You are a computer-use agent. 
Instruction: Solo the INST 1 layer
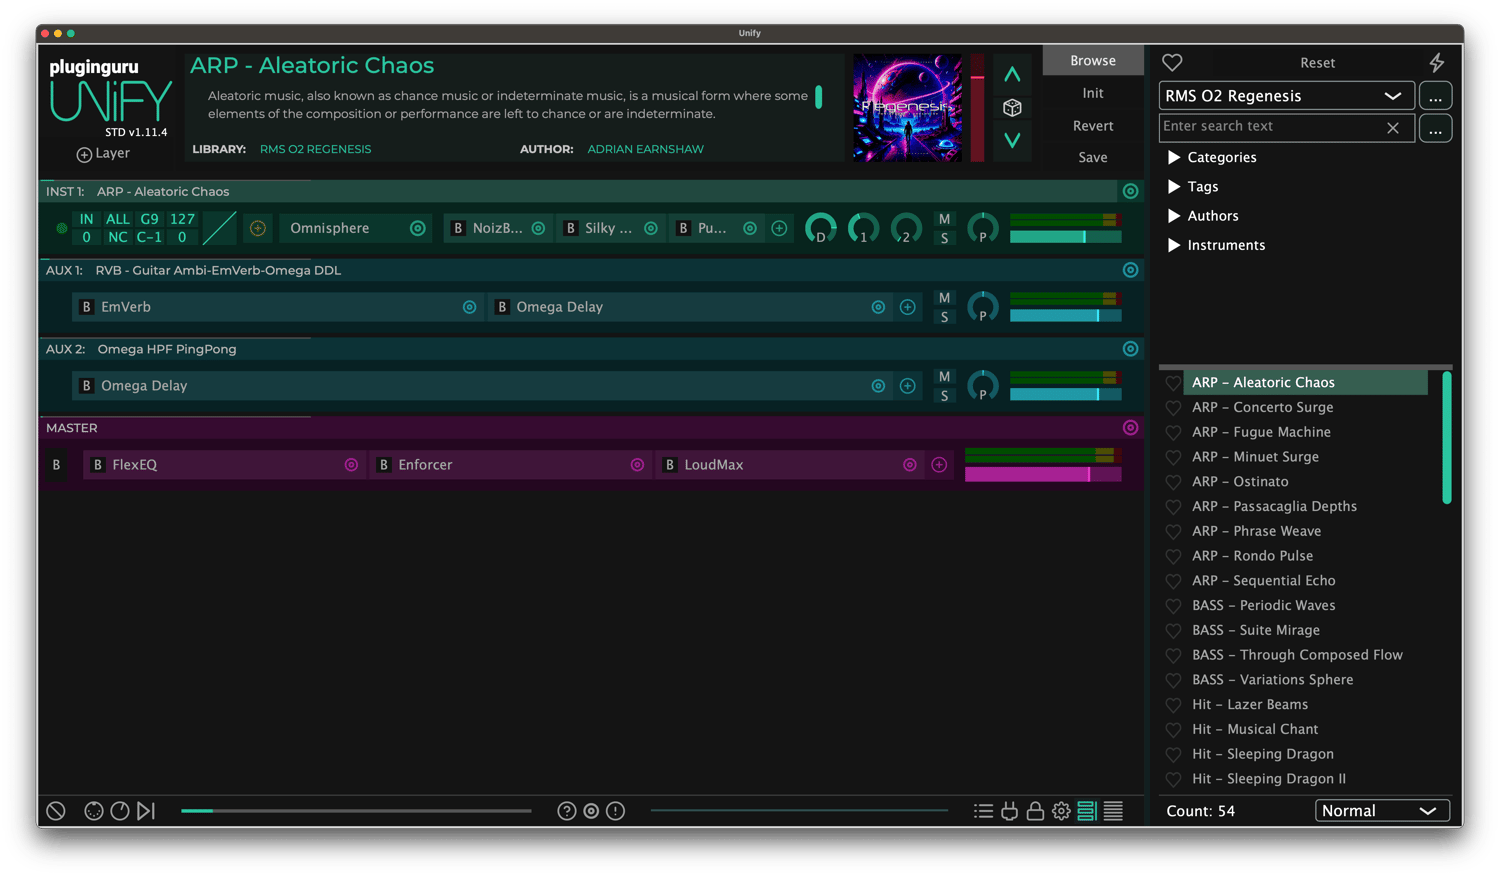(x=944, y=238)
